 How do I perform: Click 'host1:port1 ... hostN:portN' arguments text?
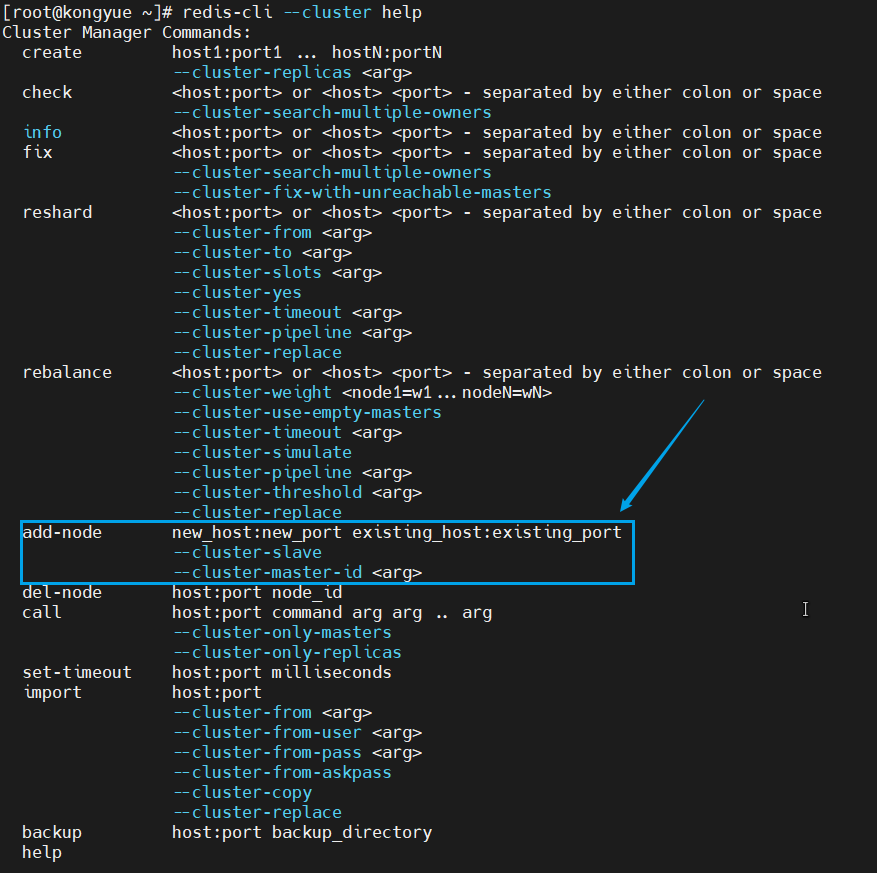click(307, 53)
